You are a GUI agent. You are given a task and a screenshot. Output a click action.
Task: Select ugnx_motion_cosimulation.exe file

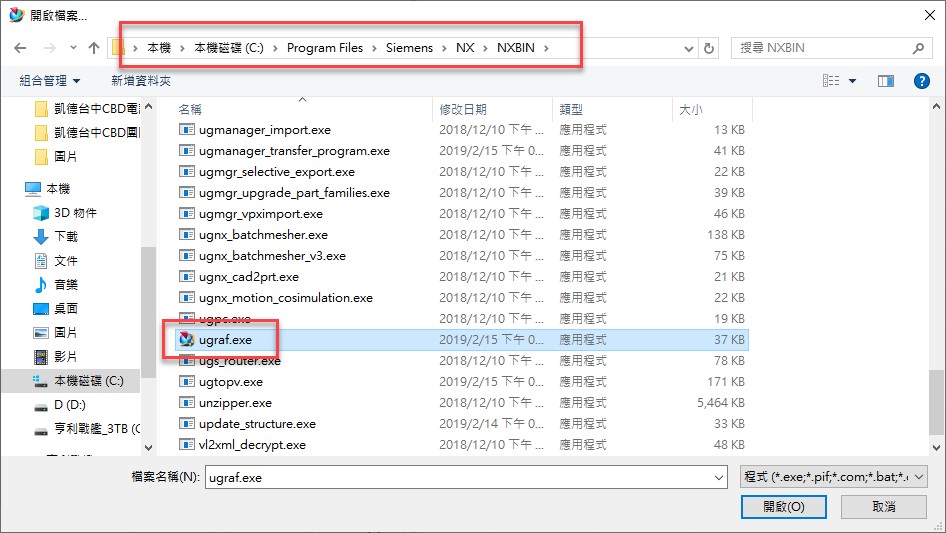coord(286,298)
